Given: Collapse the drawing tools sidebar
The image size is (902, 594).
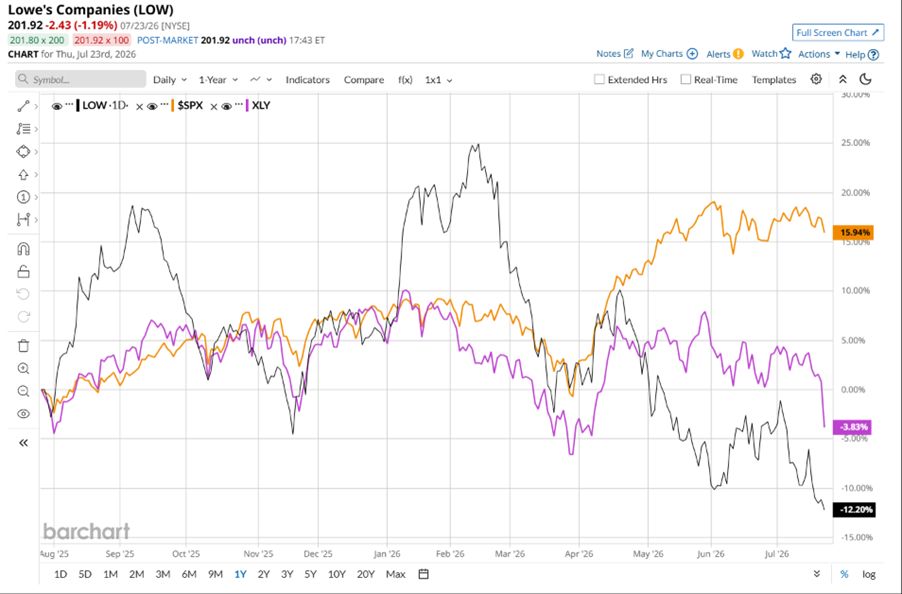Looking at the screenshot, I should click(23, 443).
